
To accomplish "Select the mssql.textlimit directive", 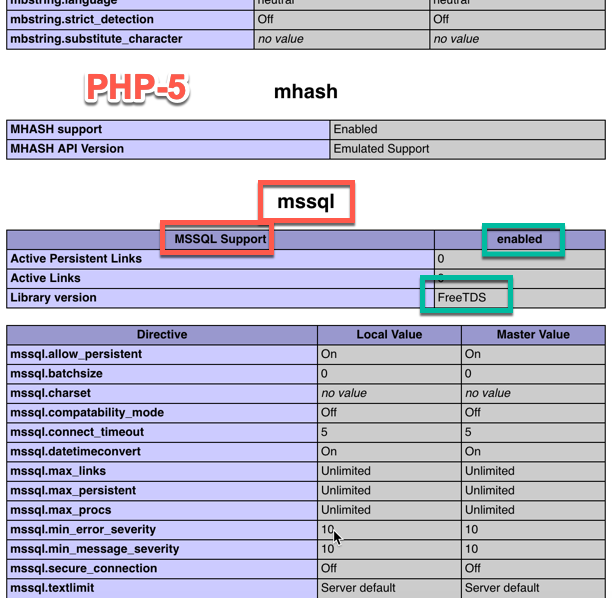I will pyautogui.click(x=162, y=588).
